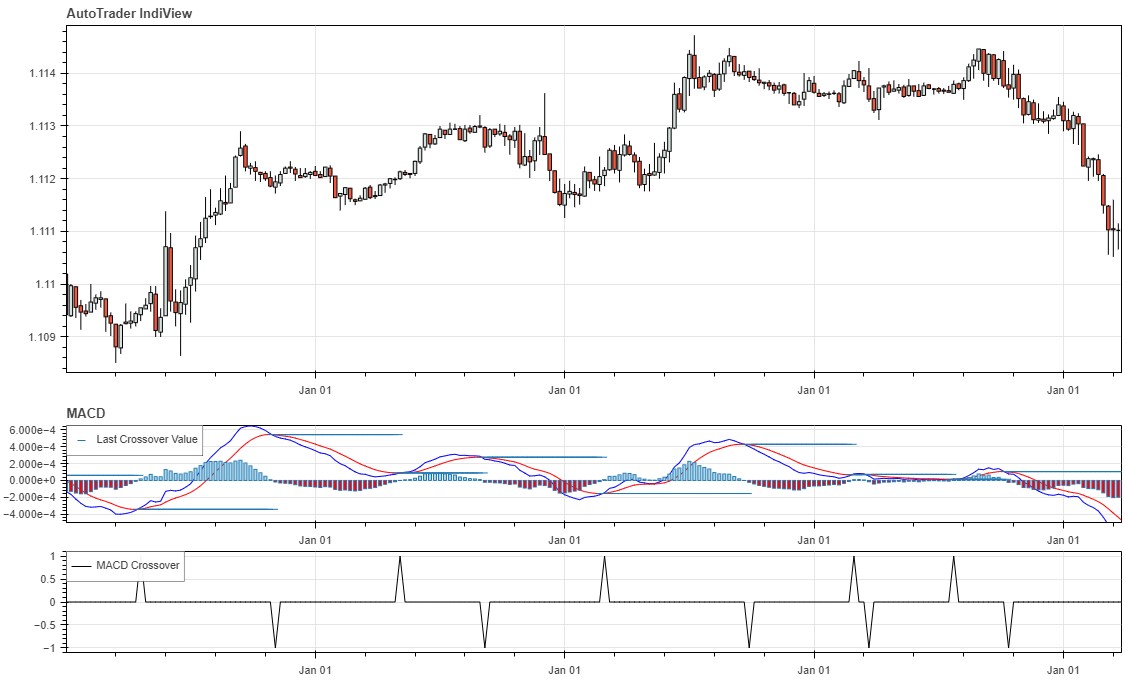The height and width of the screenshot is (680, 1125).
Task: Click the first Jan 01 label under price chart
Action: [x=315, y=390]
